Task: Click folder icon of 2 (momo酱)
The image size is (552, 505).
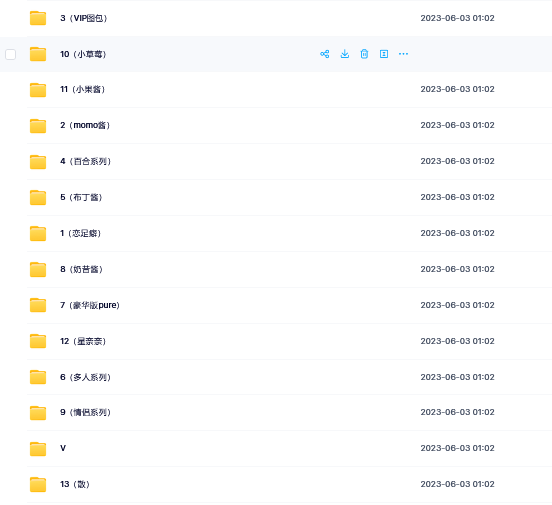Action: pos(38,126)
